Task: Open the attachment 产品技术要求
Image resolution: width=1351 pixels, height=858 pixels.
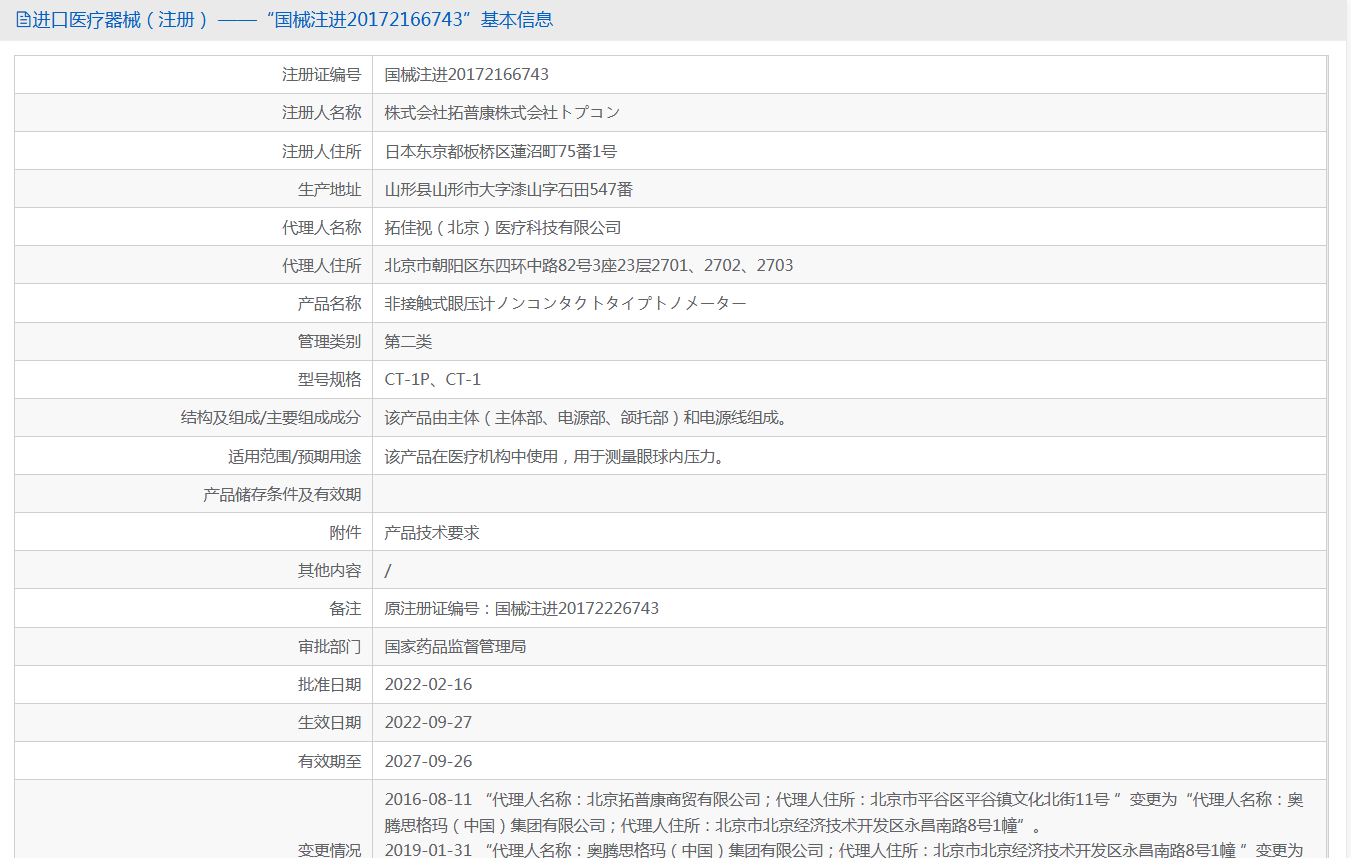Action: (432, 532)
